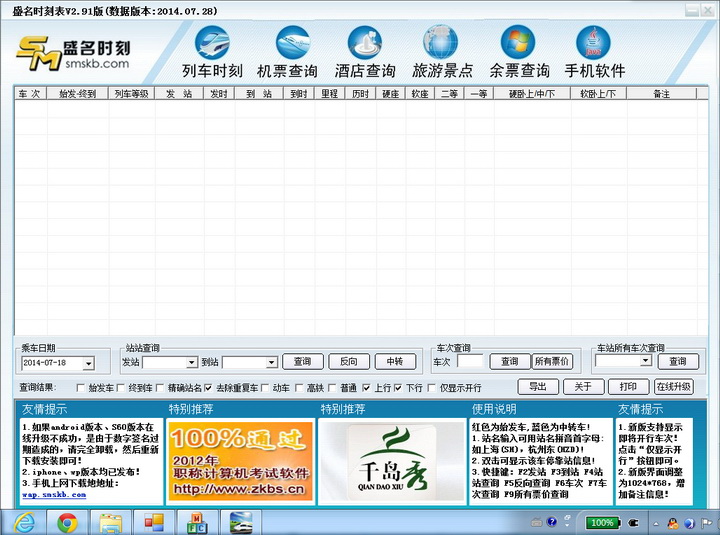The image size is (720, 535).
Task: Click the 中转 transfer button
Action: 395,362
